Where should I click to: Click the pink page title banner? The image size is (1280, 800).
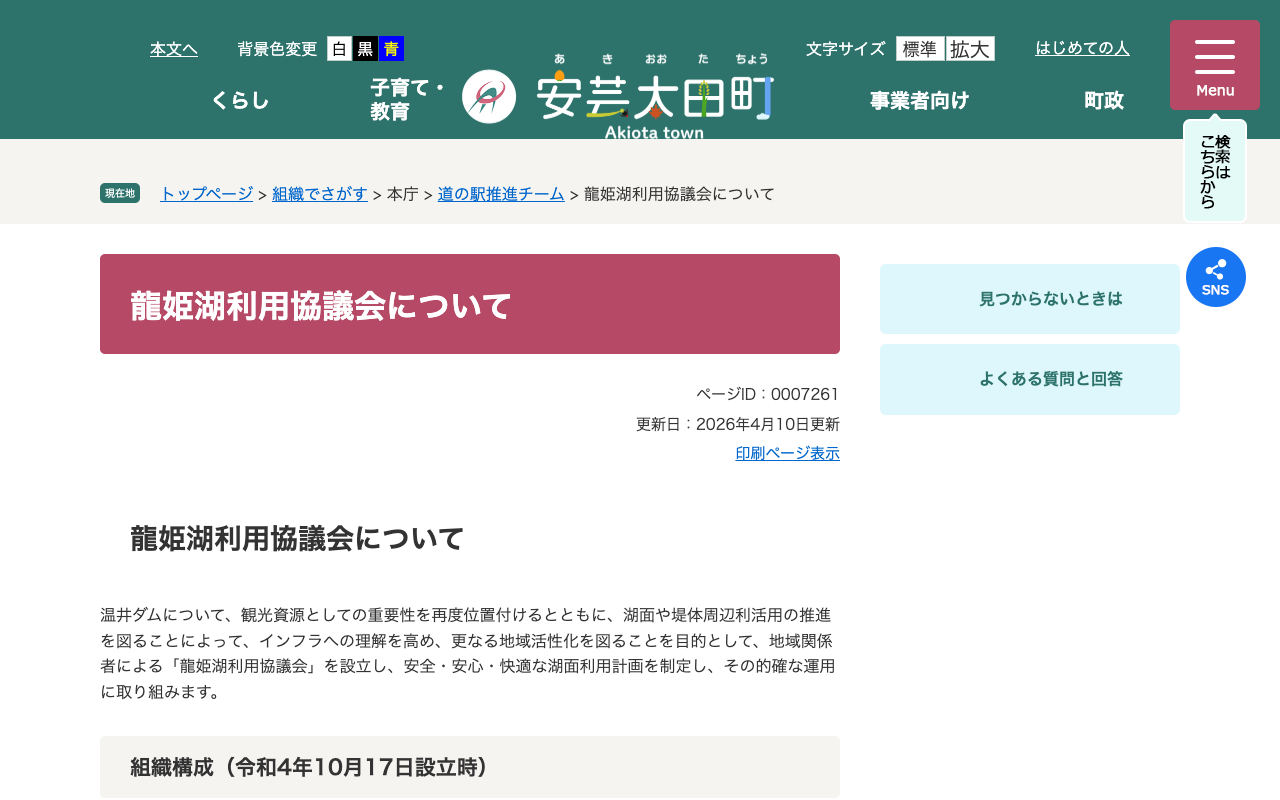tap(470, 304)
